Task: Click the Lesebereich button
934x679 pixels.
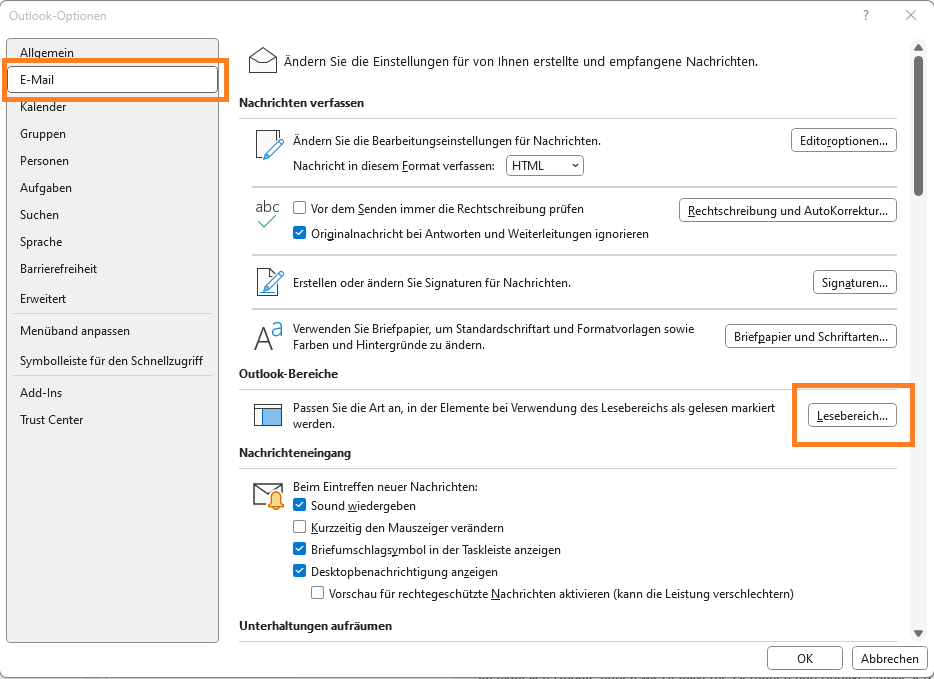Action: (852, 414)
